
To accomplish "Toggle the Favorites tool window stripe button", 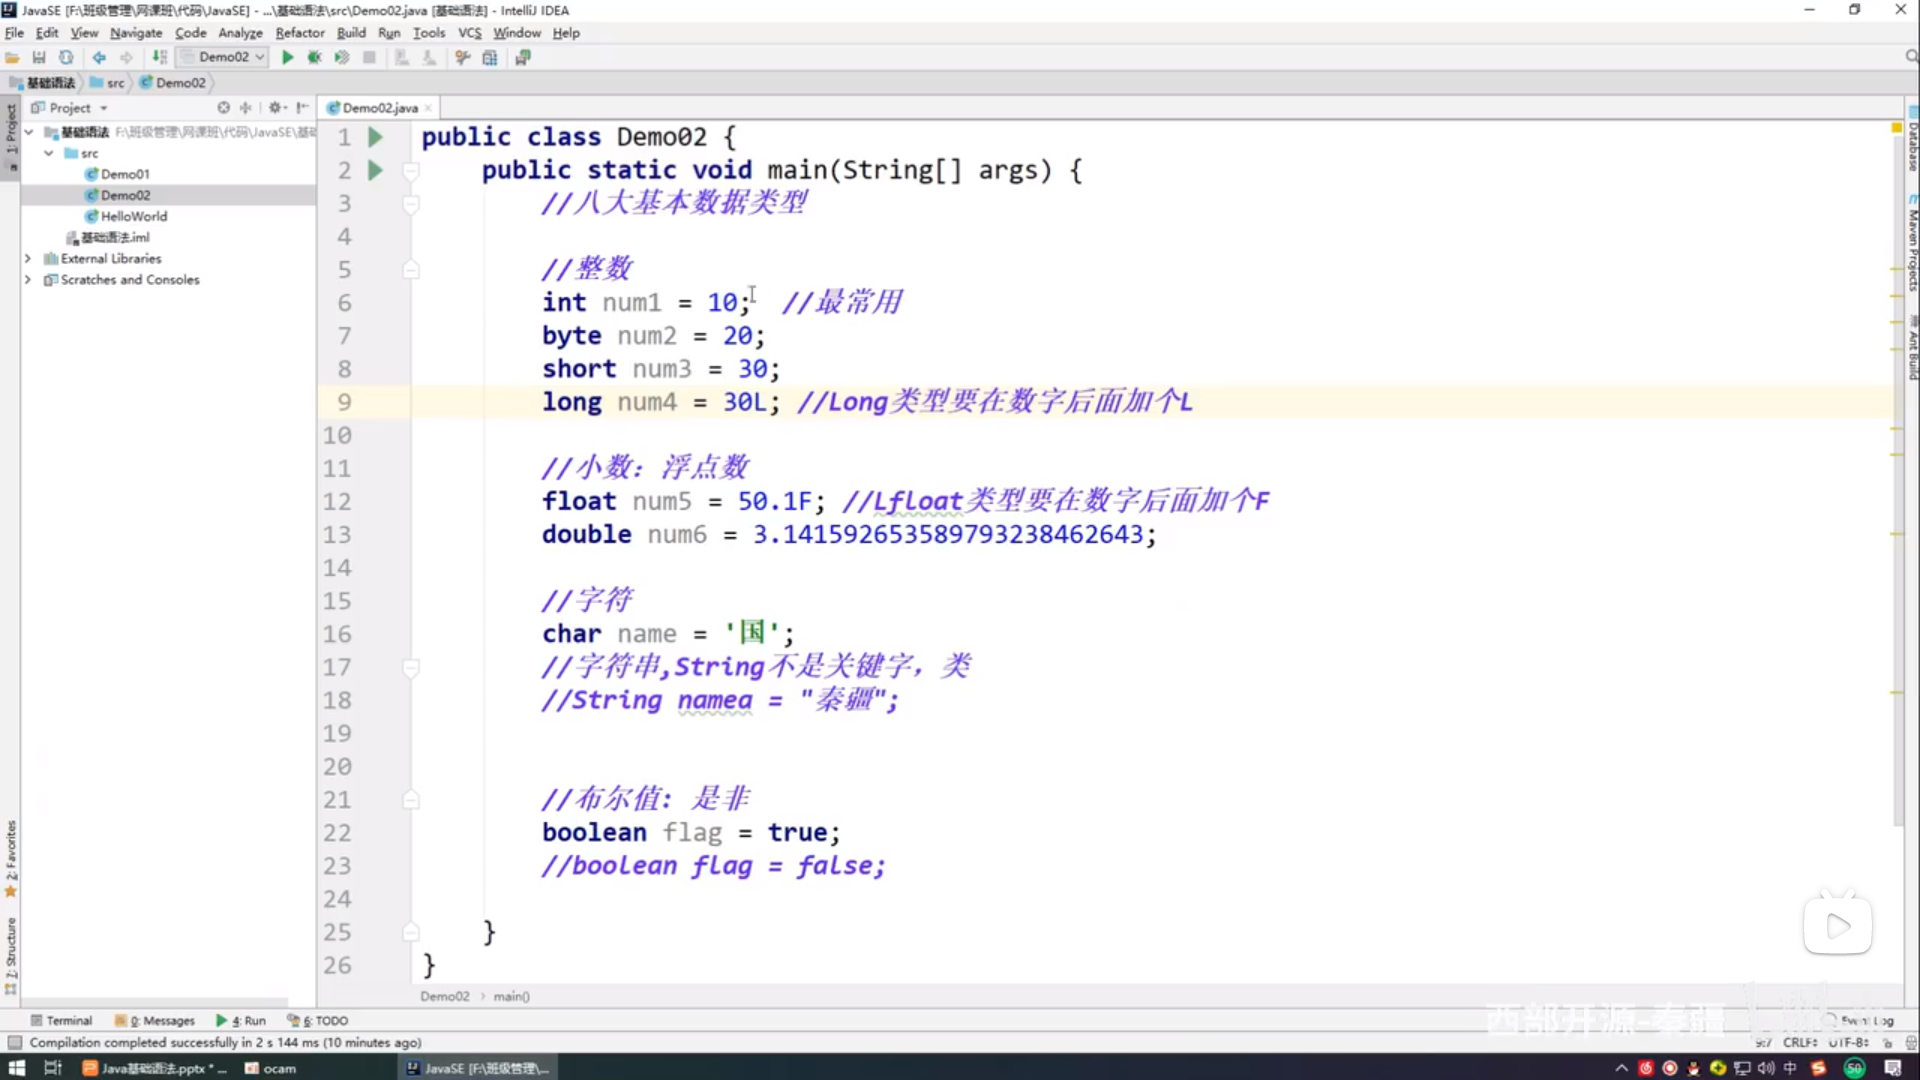I will coord(11,856).
